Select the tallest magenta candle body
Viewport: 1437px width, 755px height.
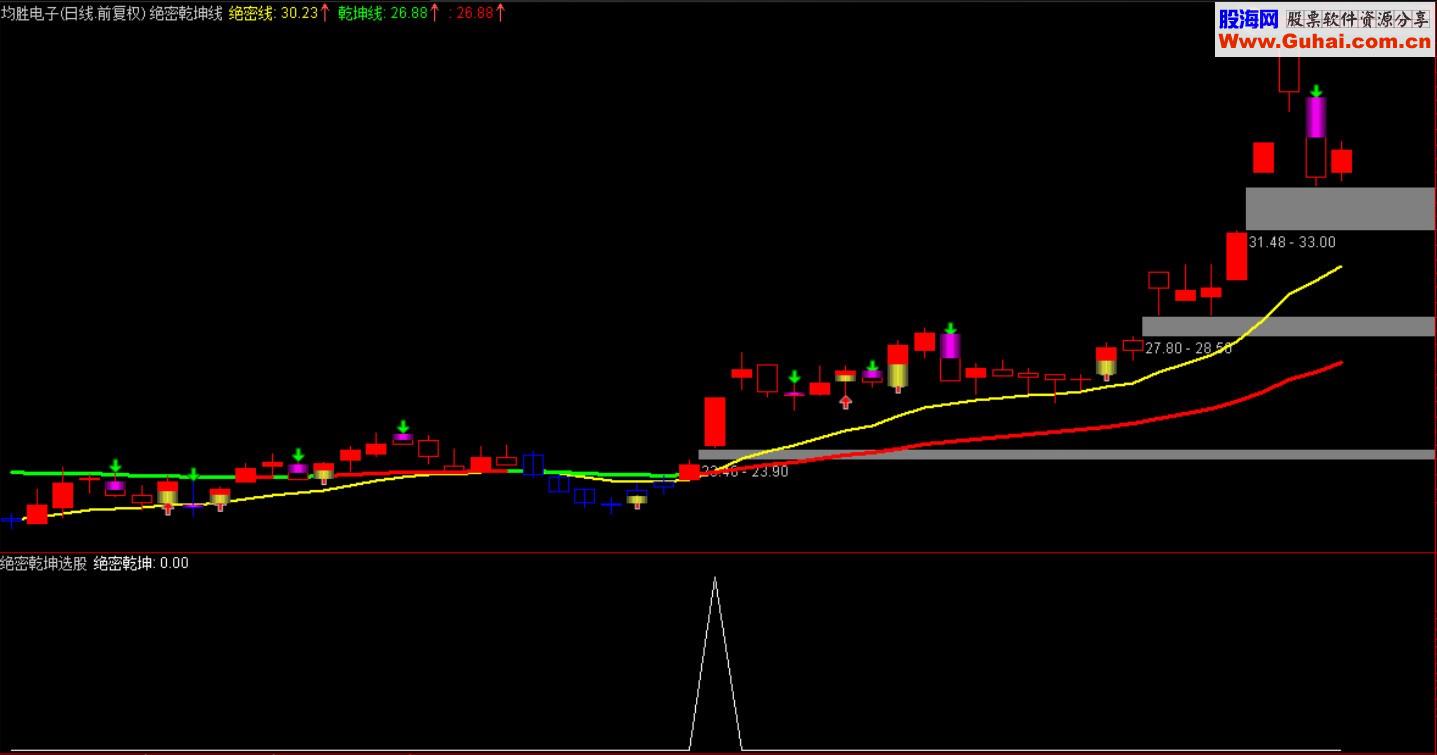pyautogui.click(x=1316, y=118)
